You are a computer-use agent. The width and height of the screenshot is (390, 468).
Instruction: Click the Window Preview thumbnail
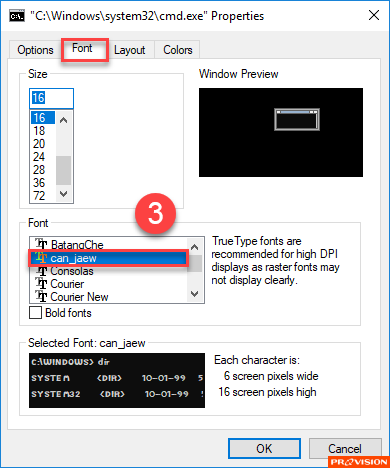(x=281, y=132)
